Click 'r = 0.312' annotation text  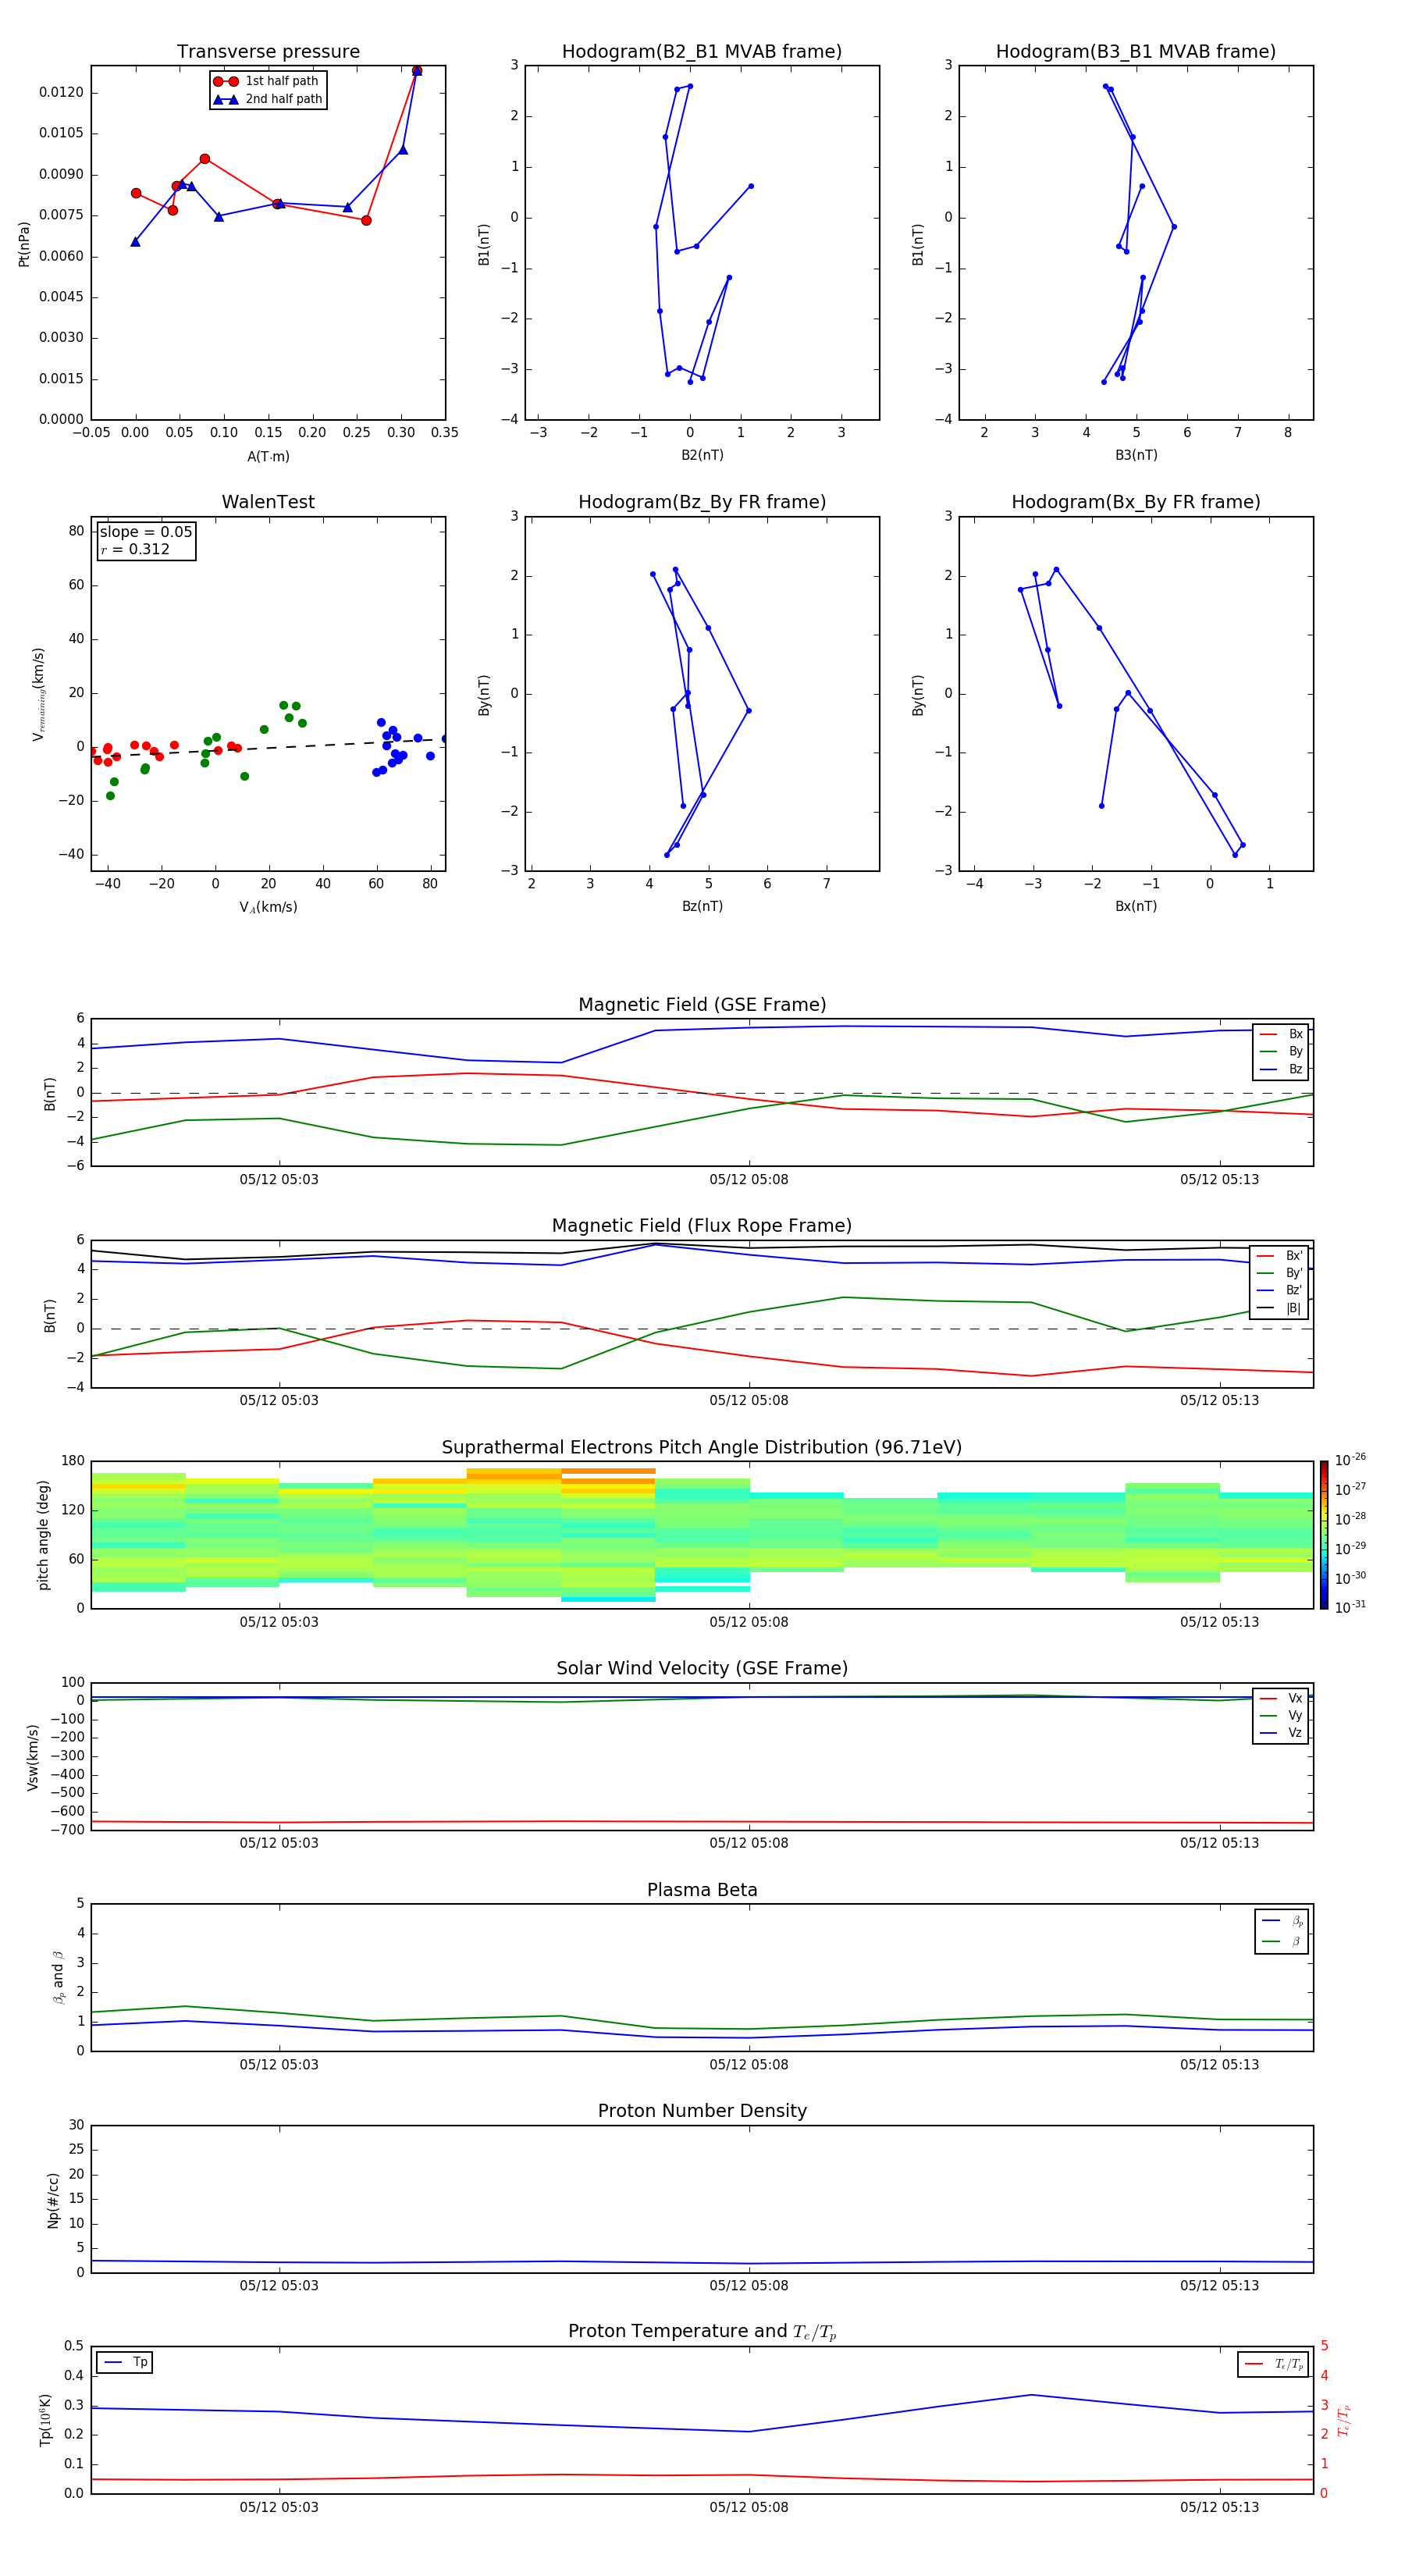pyautogui.click(x=135, y=549)
